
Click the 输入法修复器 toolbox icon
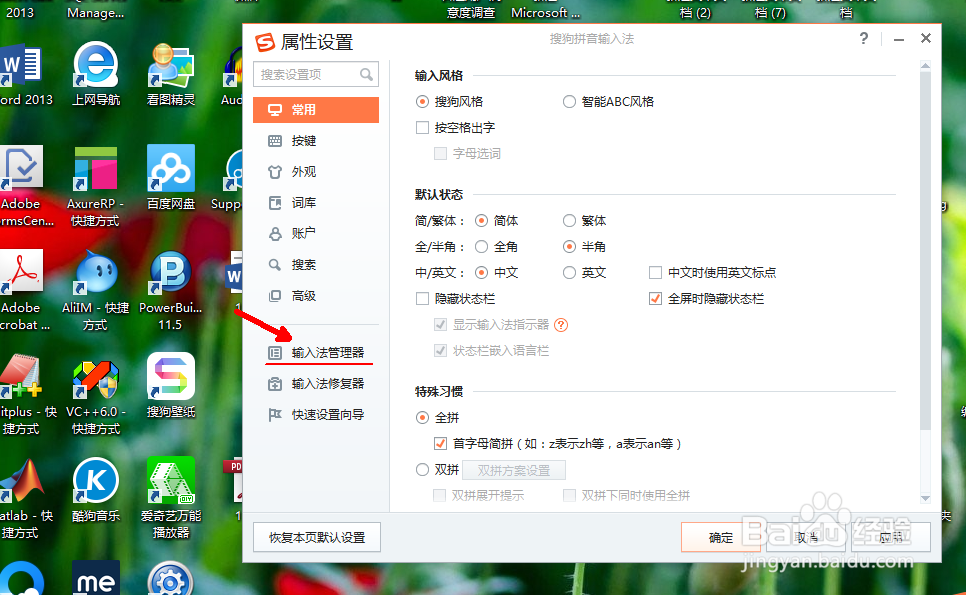[x=275, y=384]
